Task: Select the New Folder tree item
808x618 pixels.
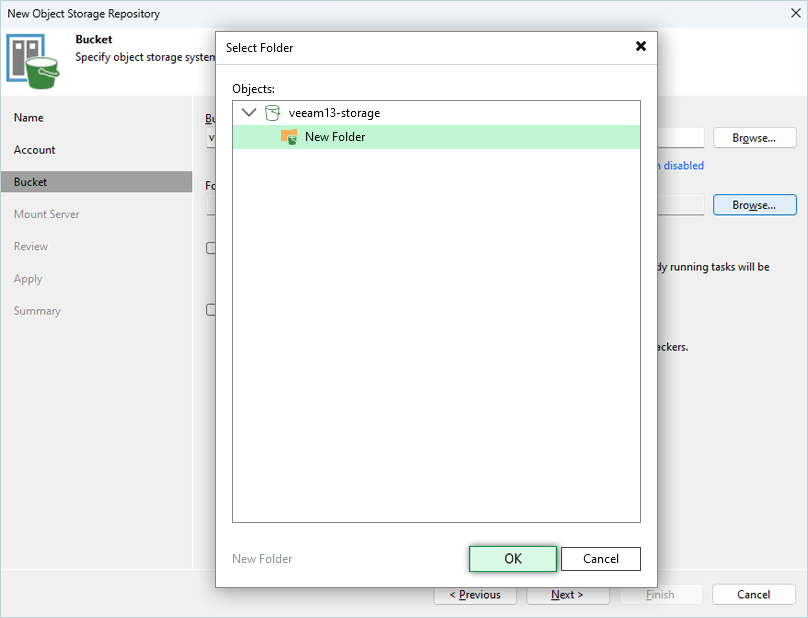Action: 335,137
